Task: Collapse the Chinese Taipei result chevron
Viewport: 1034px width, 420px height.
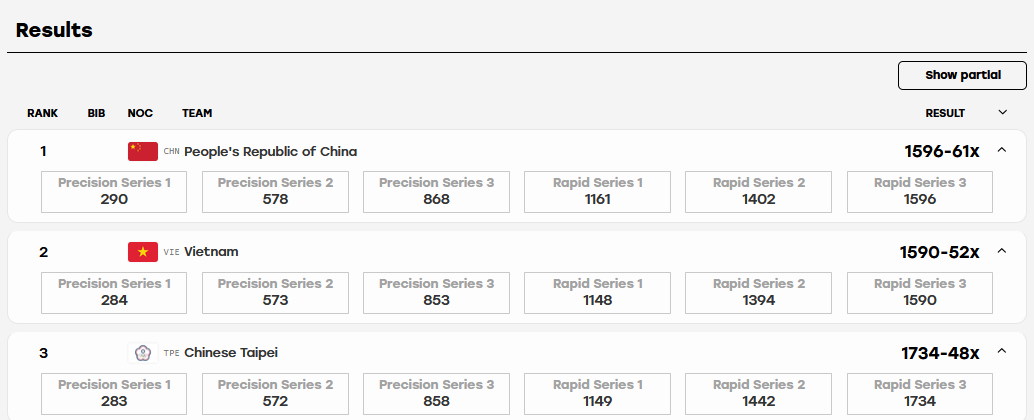Action: click(x=1002, y=351)
